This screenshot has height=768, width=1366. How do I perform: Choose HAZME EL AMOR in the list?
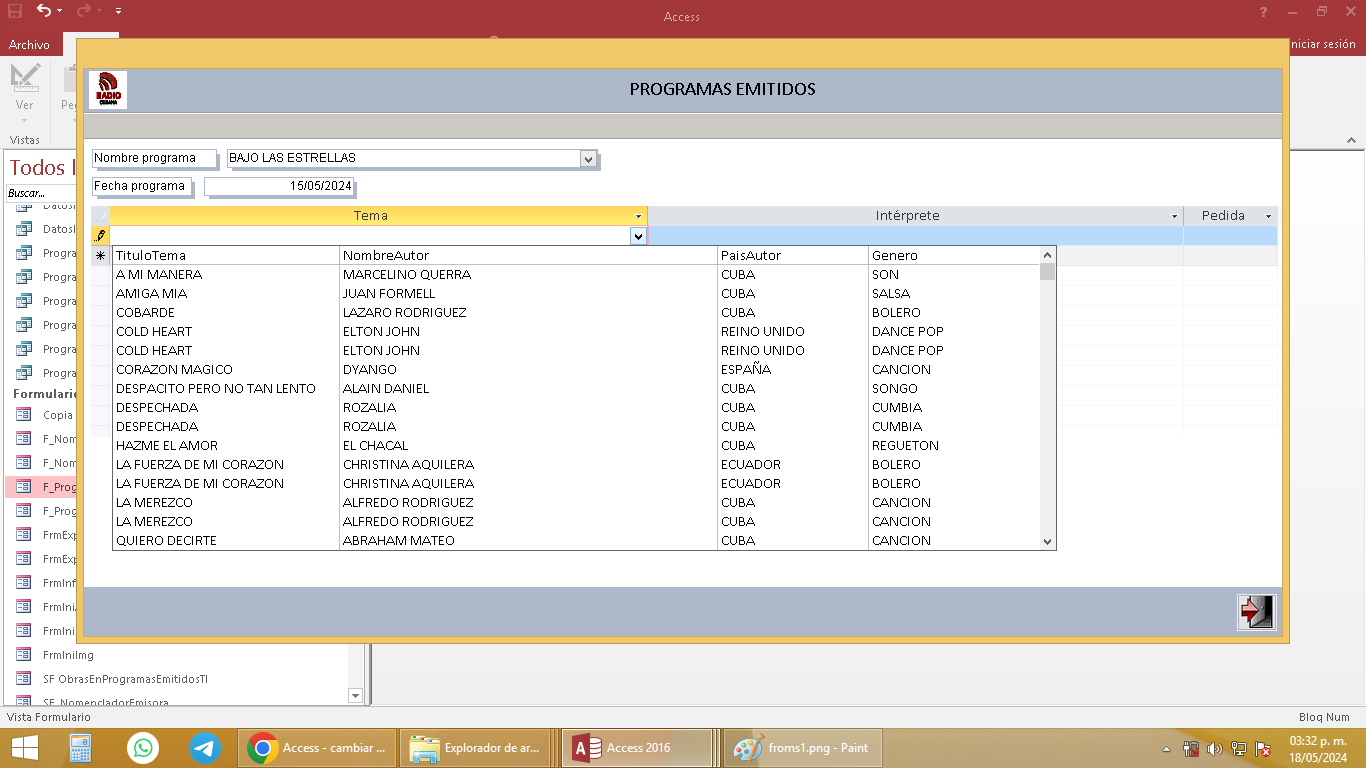click(167, 446)
